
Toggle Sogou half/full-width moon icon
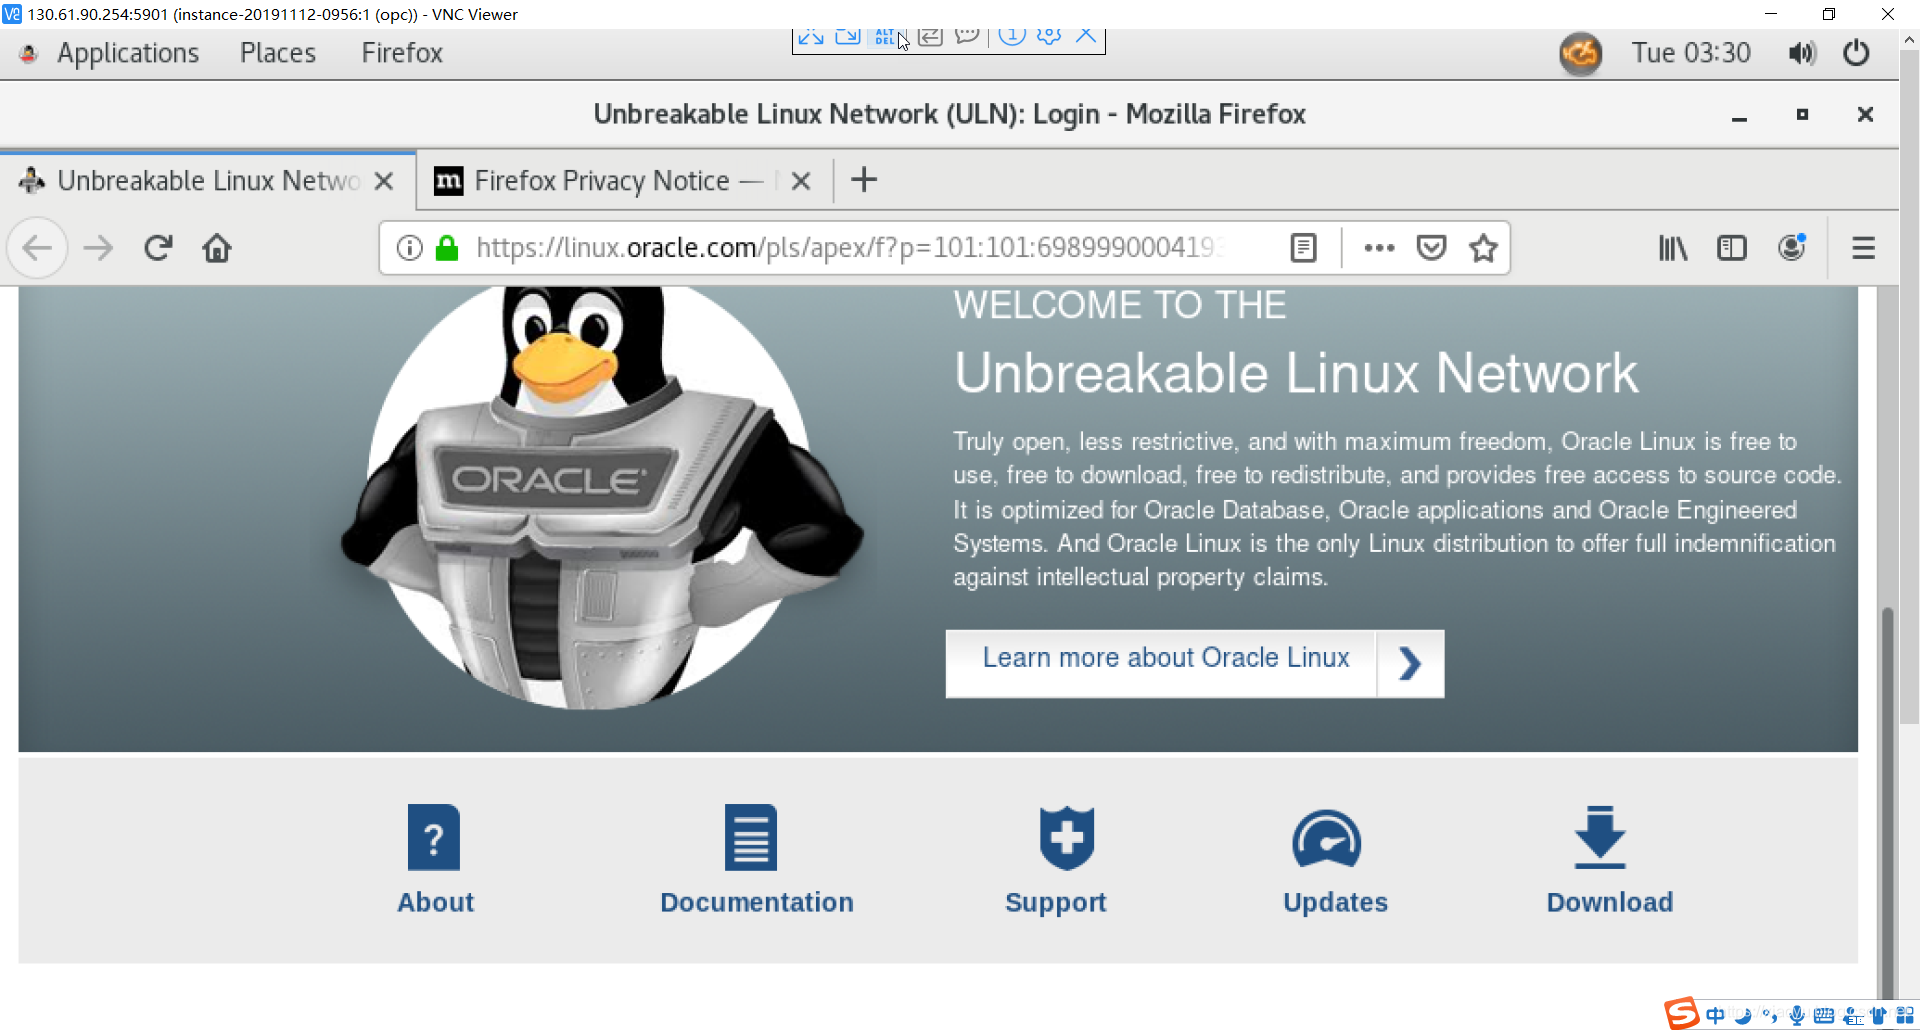(x=1743, y=1016)
